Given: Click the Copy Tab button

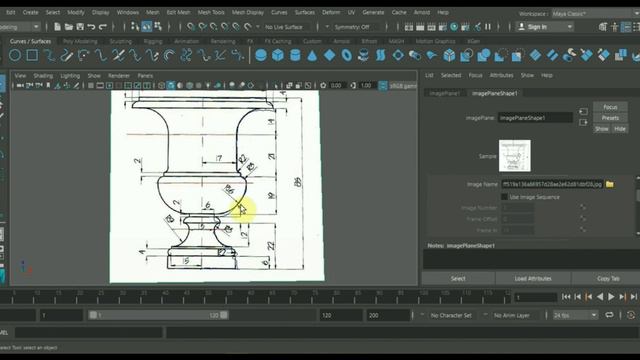Looking at the screenshot, I should [x=607, y=279].
